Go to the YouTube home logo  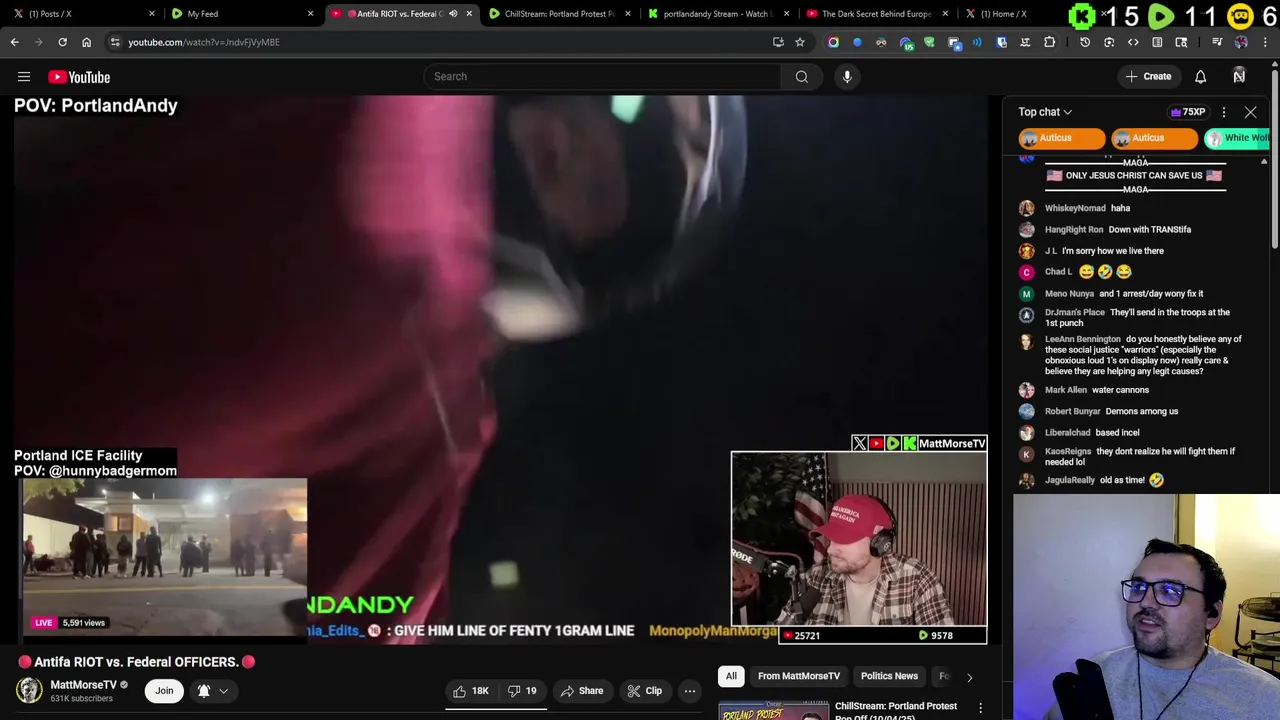[x=79, y=77]
